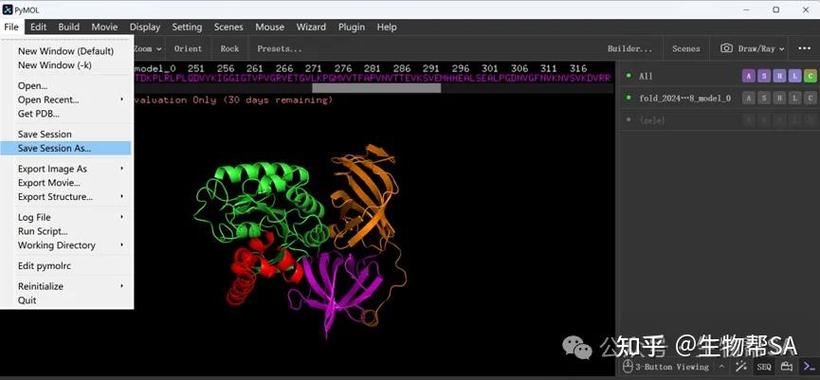820x380 pixels.
Task: Click the H hide button for All
Action: click(x=779, y=76)
